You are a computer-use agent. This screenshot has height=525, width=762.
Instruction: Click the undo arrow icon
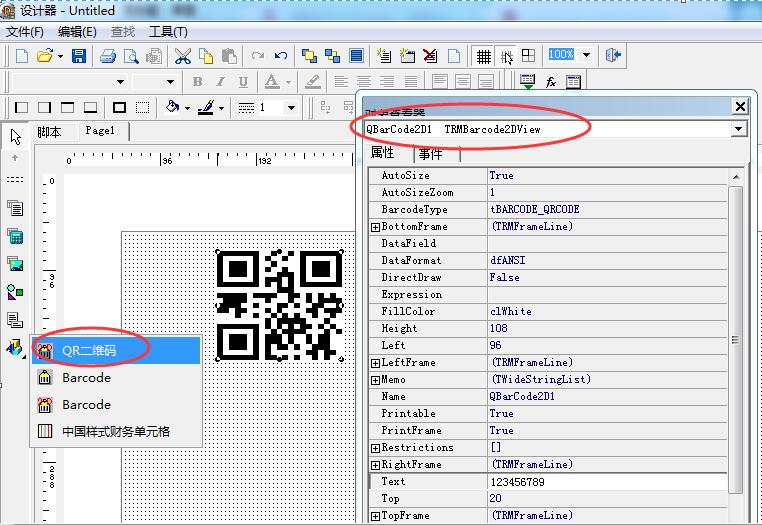tap(281, 56)
